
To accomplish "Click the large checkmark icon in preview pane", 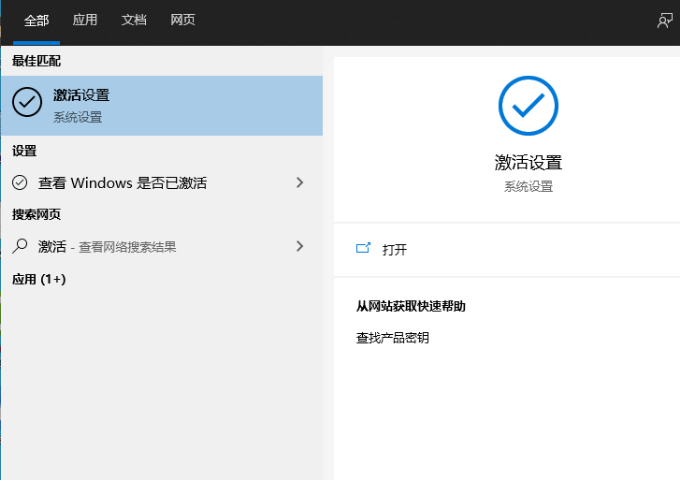I will 528,106.
